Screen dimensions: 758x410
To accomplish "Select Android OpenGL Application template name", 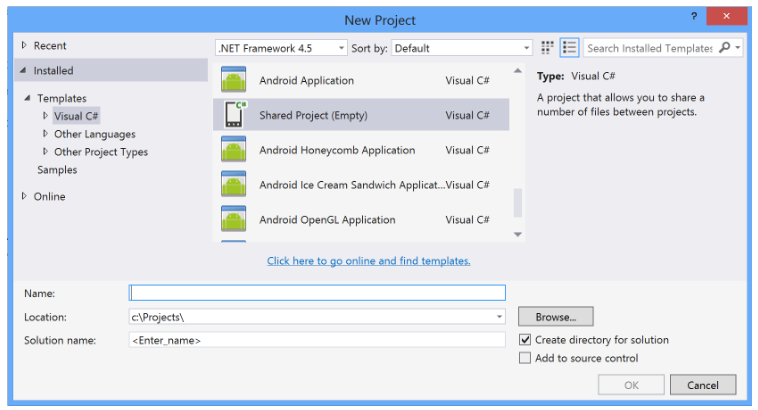I will [327, 220].
